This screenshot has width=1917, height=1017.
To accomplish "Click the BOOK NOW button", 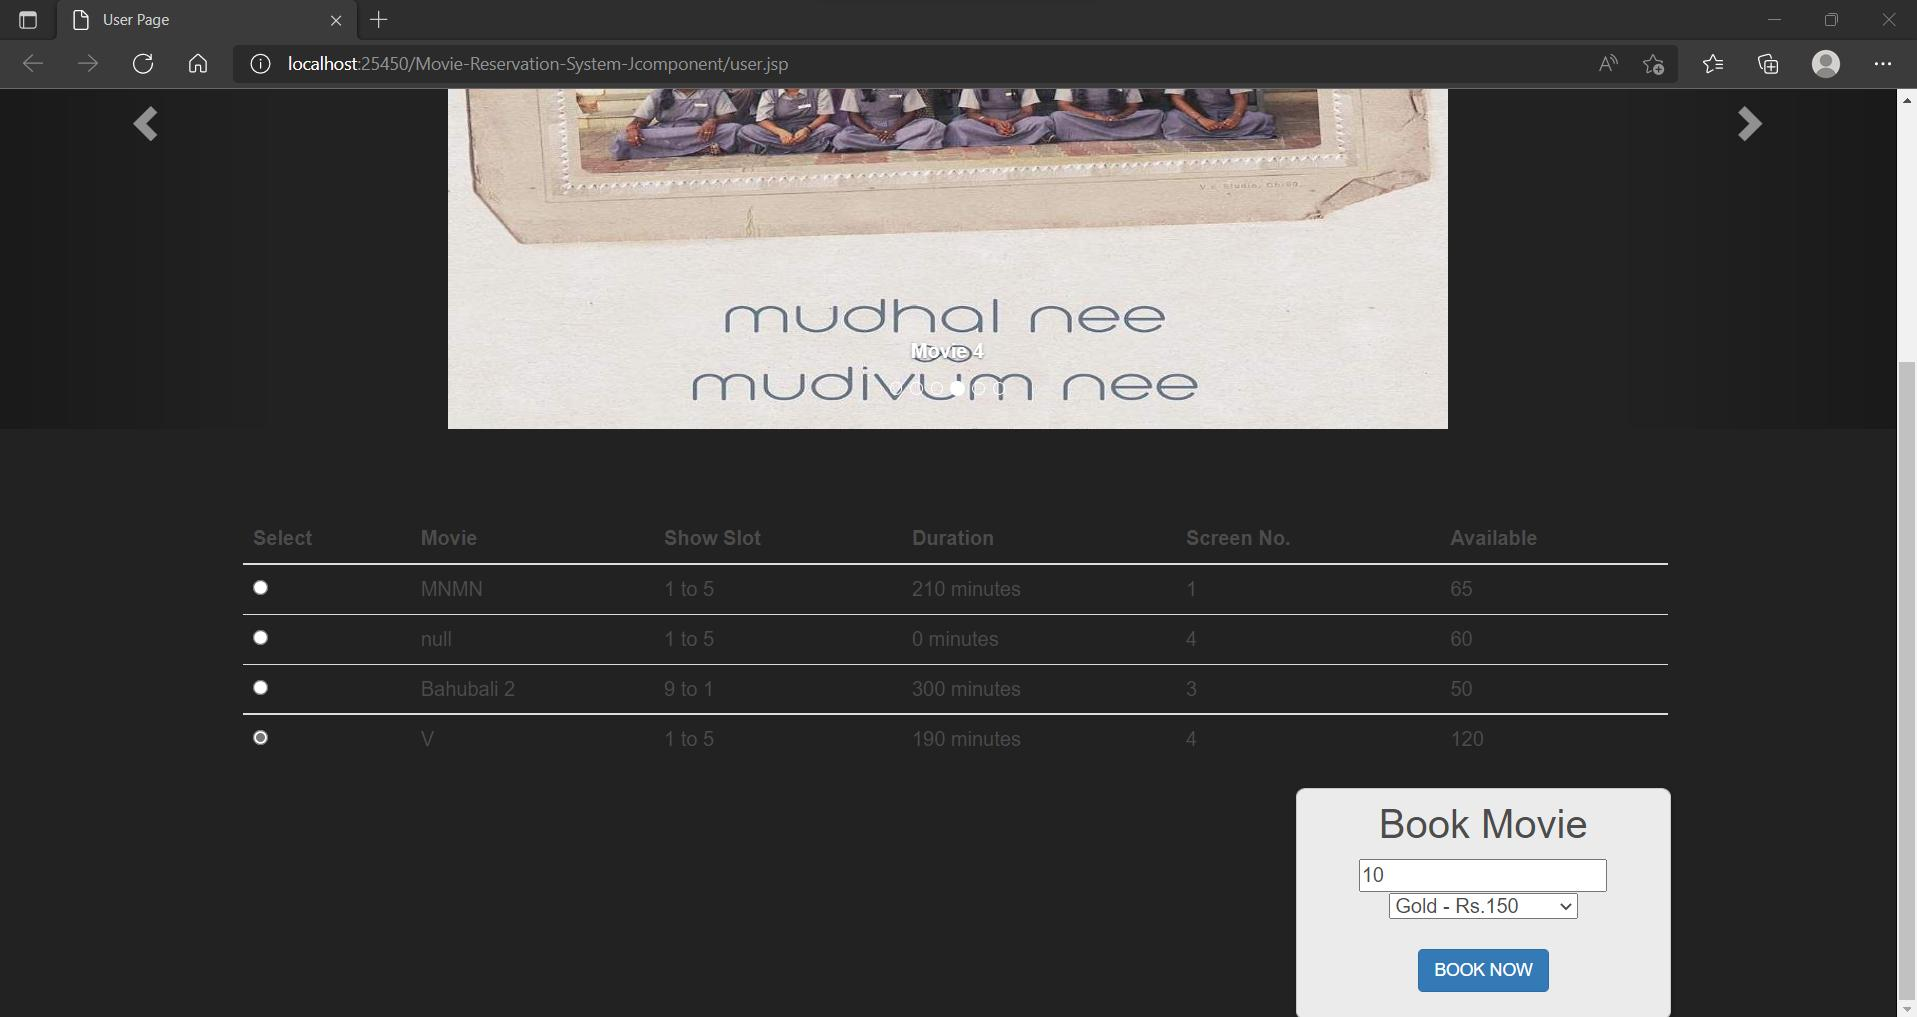I will 1482,969.
